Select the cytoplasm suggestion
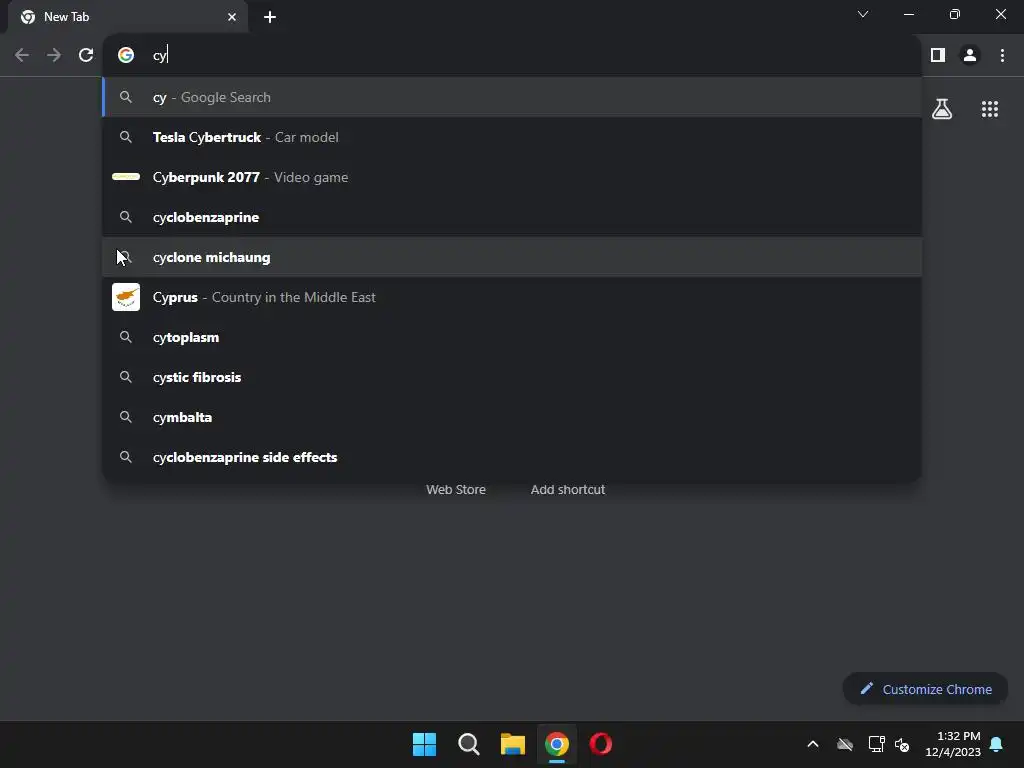The height and width of the screenshot is (768, 1024). click(x=512, y=337)
